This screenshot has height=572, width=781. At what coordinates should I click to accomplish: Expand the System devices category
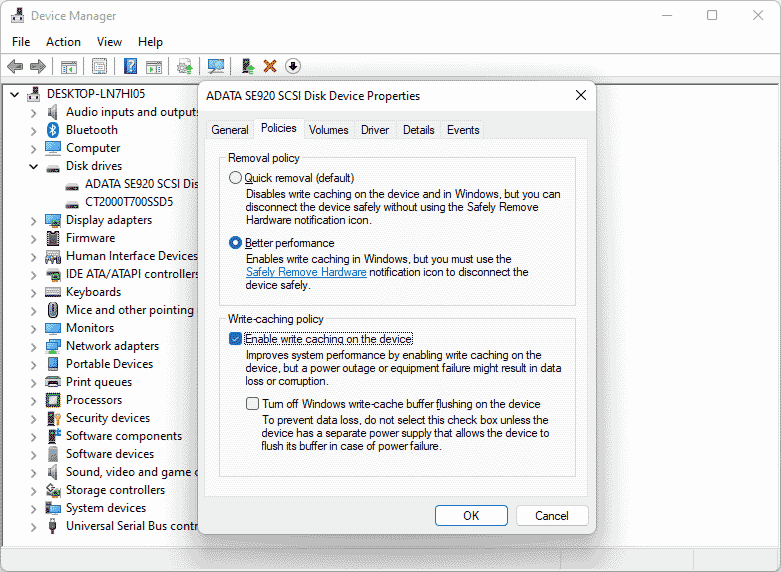[x=33, y=509]
